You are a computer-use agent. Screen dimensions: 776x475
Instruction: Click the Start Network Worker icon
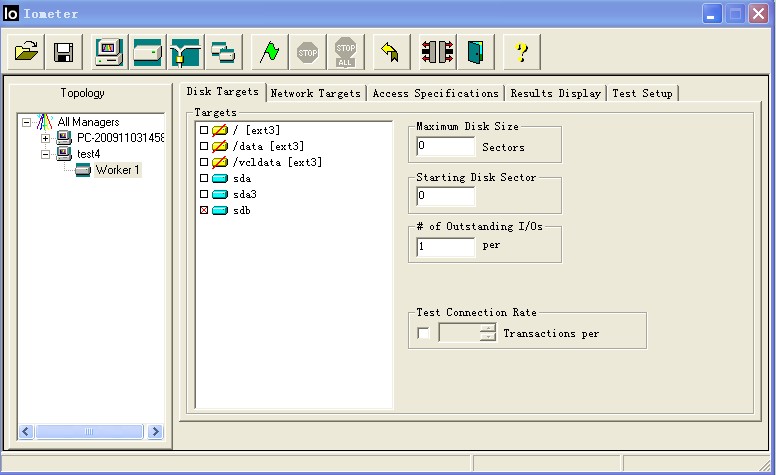click(x=185, y=51)
